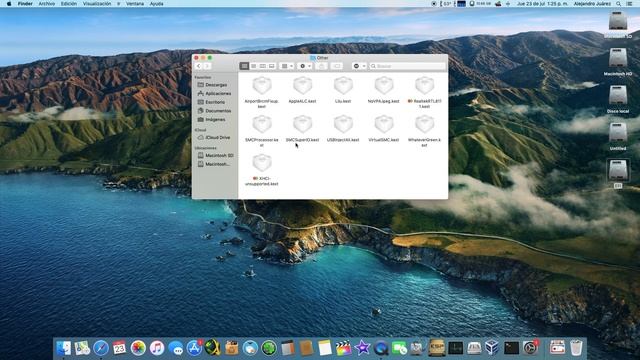Launch VirtualBox from the Dock
Viewport: 640px width, 360px height.
click(x=492, y=348)
